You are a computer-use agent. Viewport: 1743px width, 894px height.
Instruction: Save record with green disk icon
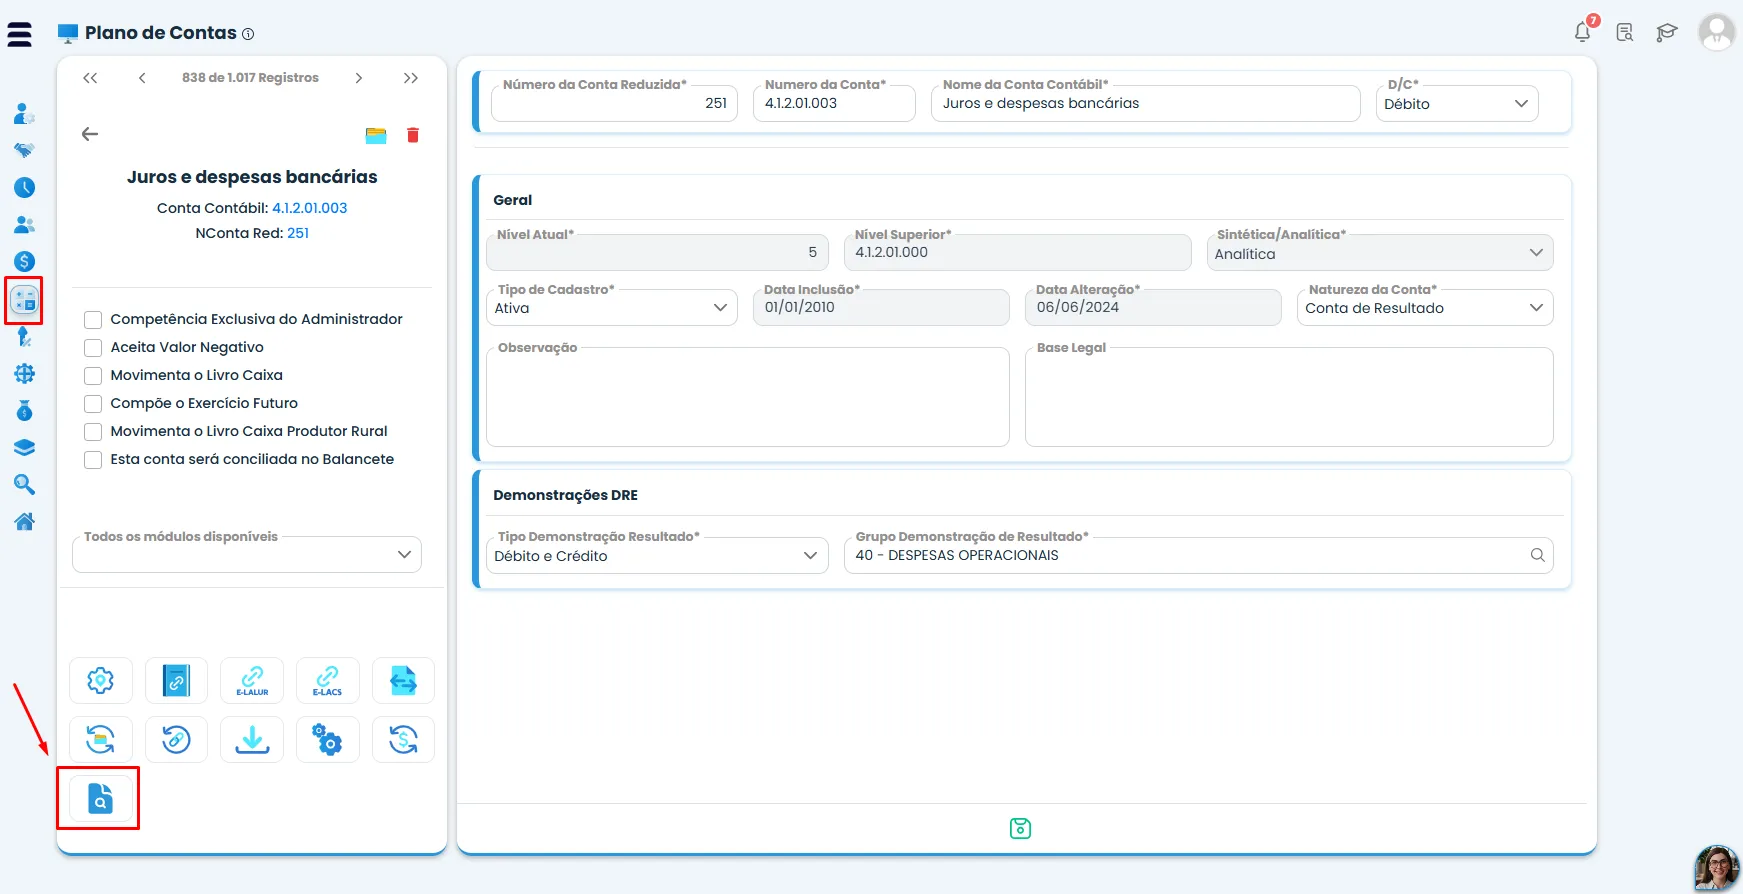[x=1020, y=828]
